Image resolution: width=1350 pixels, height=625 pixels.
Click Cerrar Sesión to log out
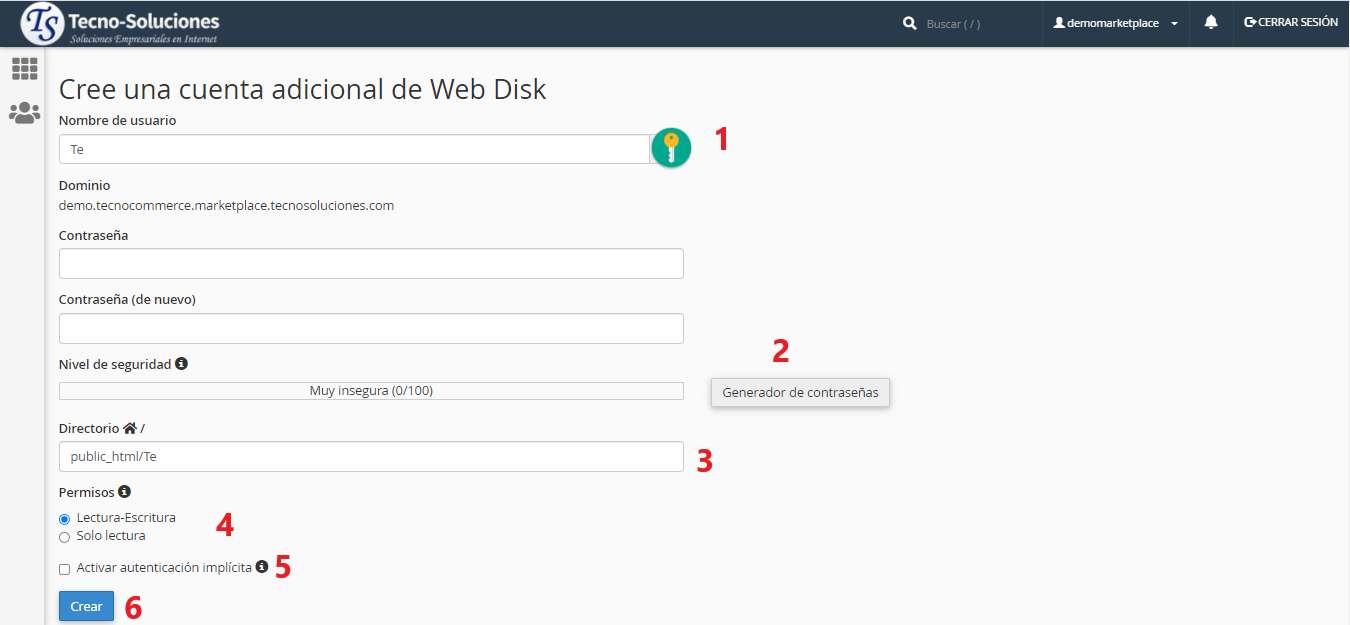coord(1291,22)
